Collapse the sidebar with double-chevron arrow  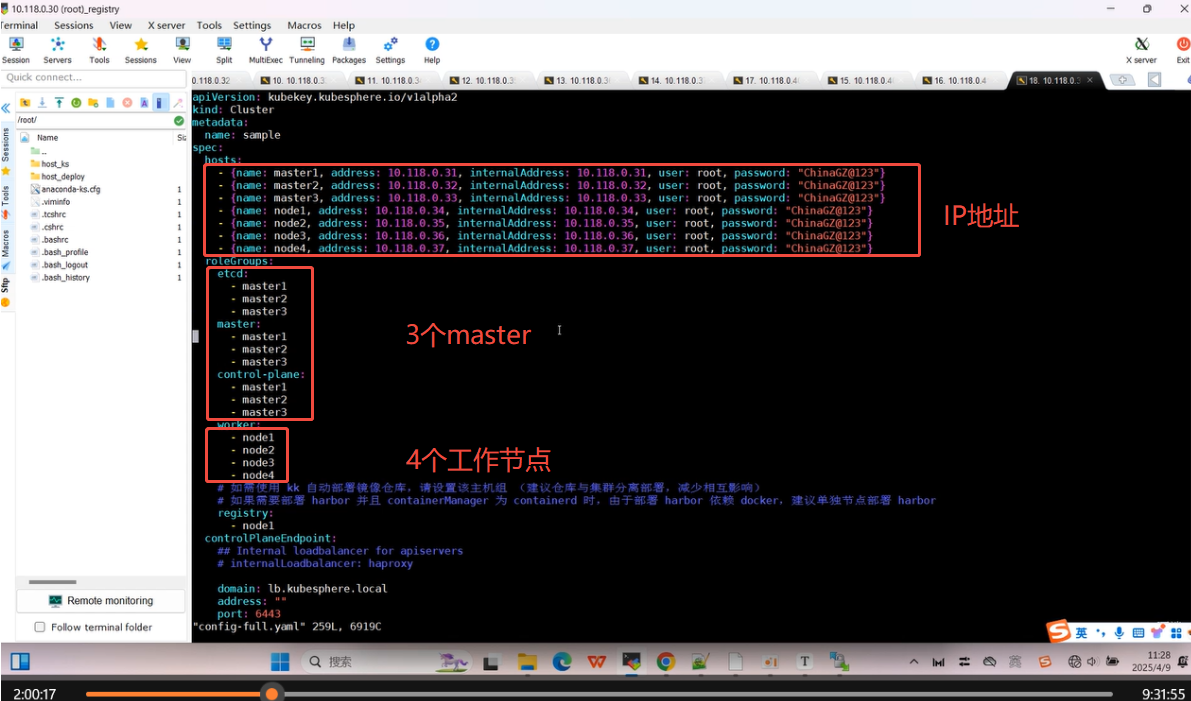pos(6,107)
